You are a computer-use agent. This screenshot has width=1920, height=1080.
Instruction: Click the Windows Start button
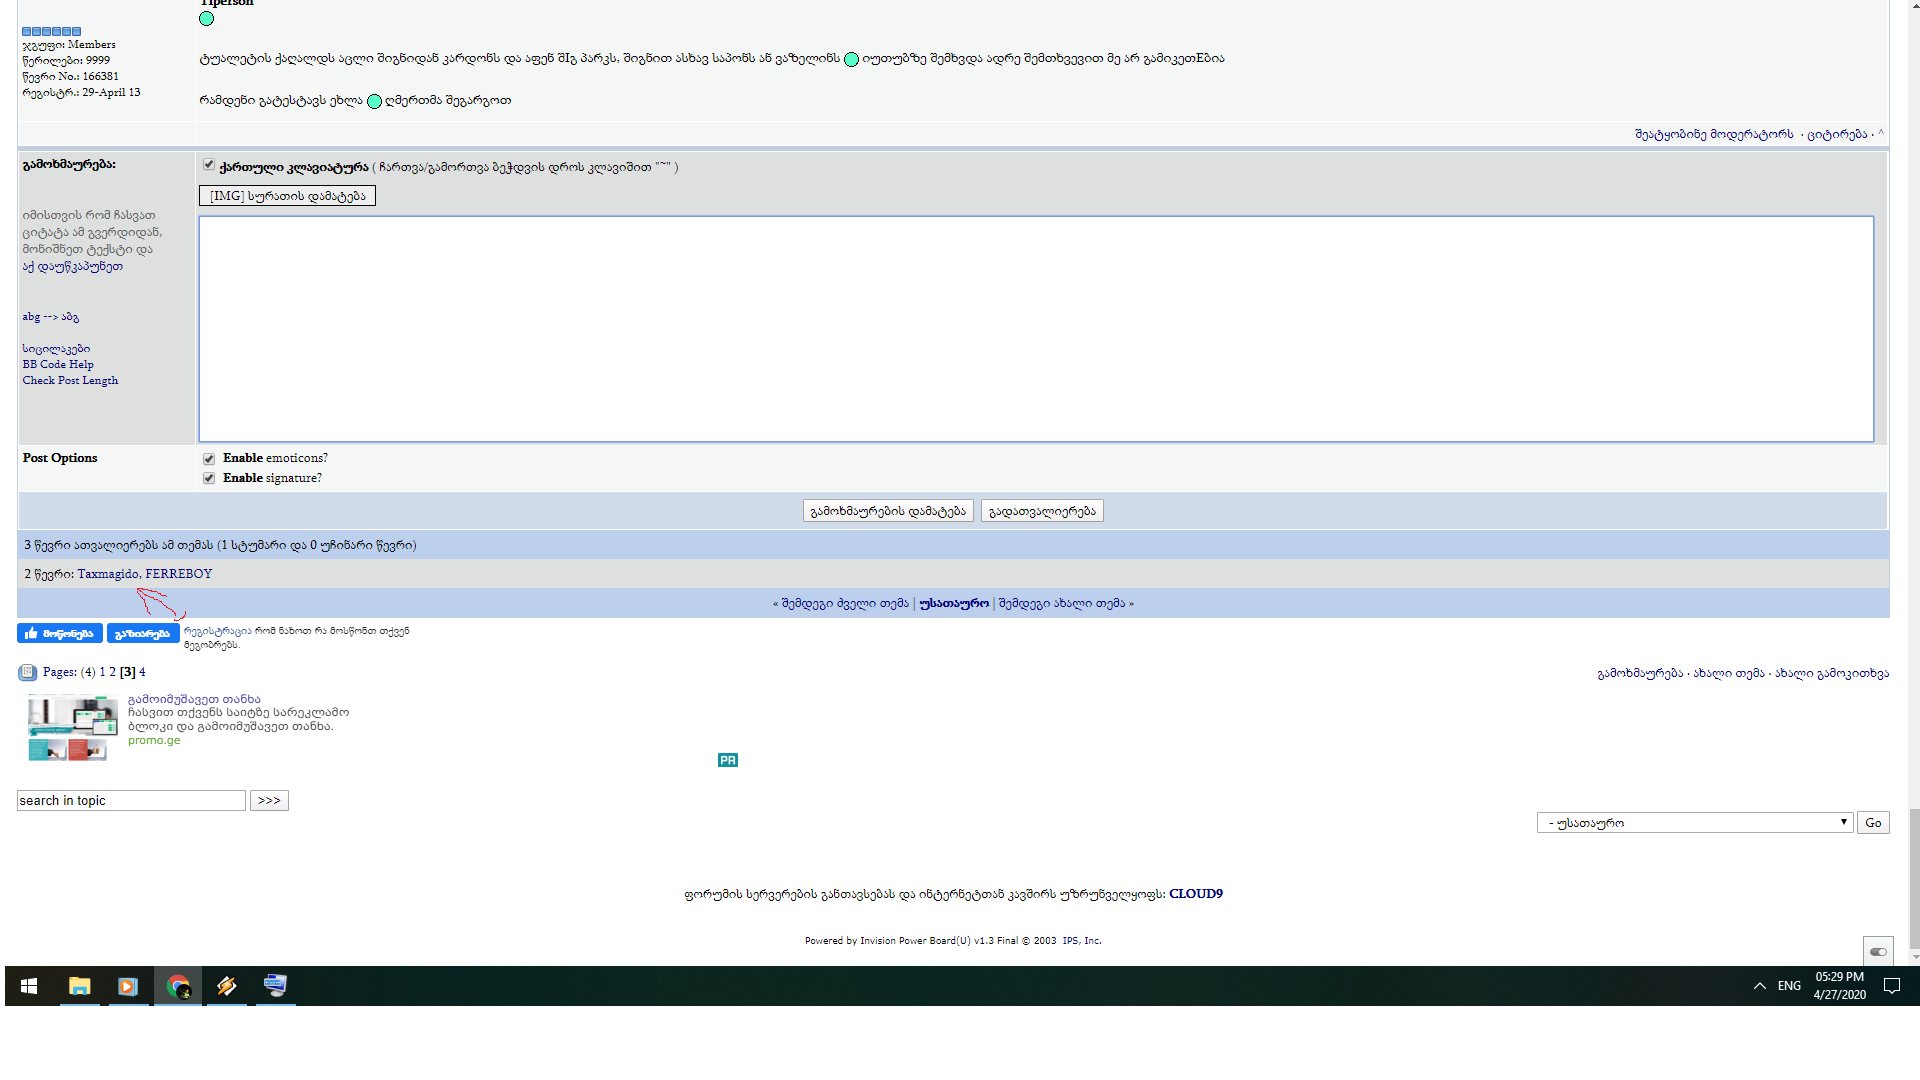click(29, 987)
